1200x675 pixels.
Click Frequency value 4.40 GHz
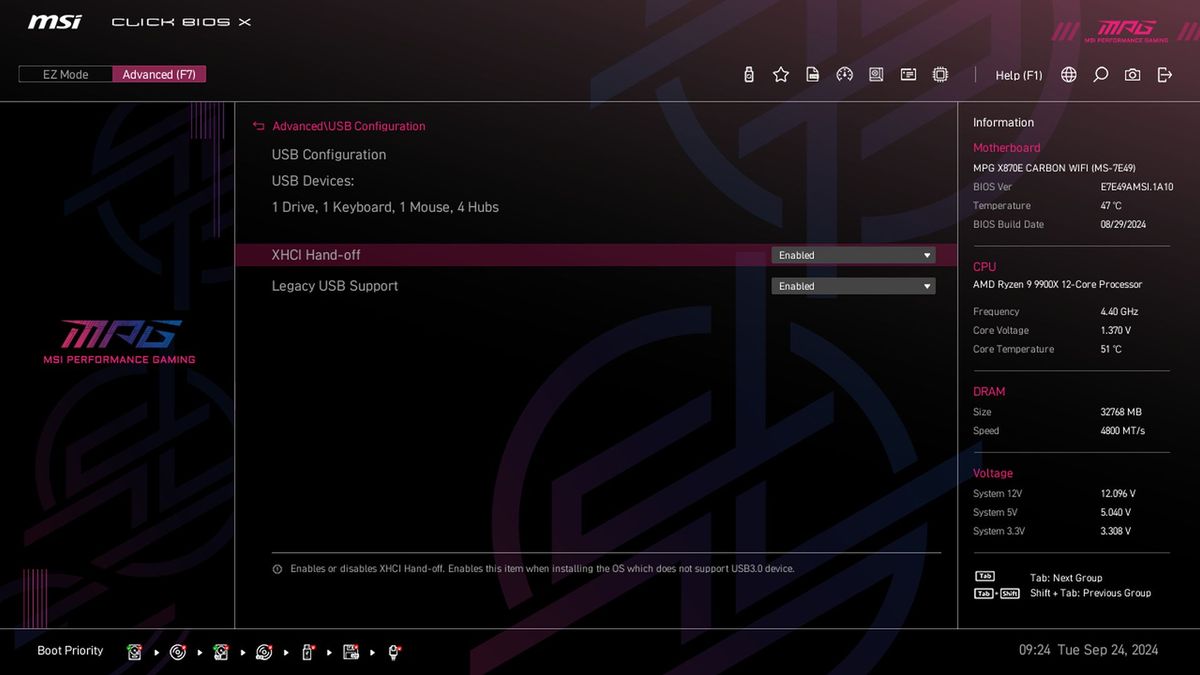(x=1119, y=311)
